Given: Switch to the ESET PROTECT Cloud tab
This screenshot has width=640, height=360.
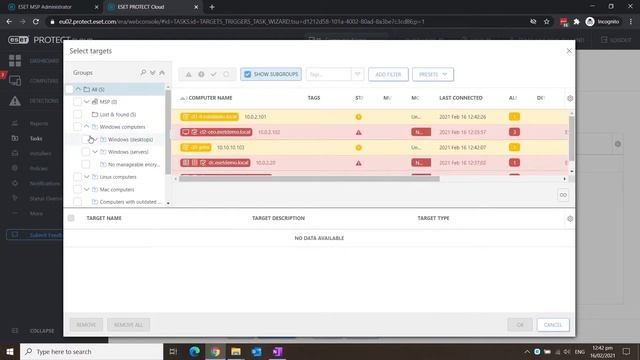Looking at the screenshot, I should pyautogui.click(x=152, y=7).
